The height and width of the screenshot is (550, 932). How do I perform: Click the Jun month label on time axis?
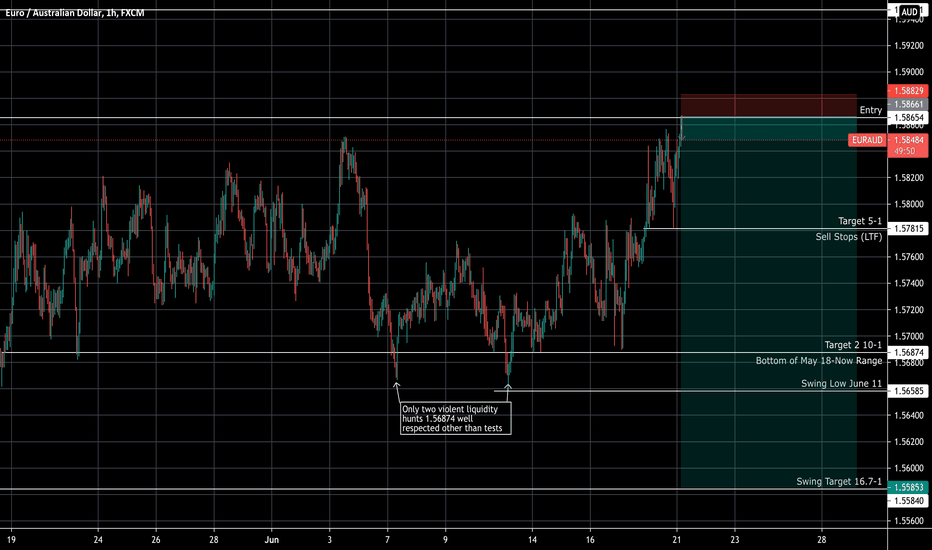(x=272, y=540)
